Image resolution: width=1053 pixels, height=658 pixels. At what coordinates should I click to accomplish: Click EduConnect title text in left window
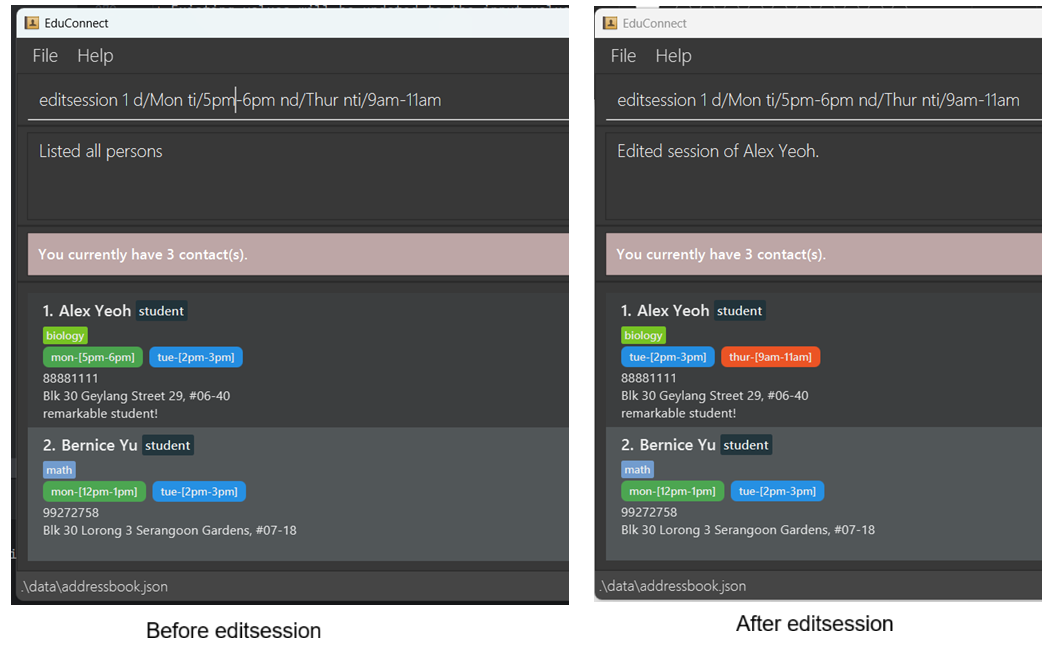[77, 23]
